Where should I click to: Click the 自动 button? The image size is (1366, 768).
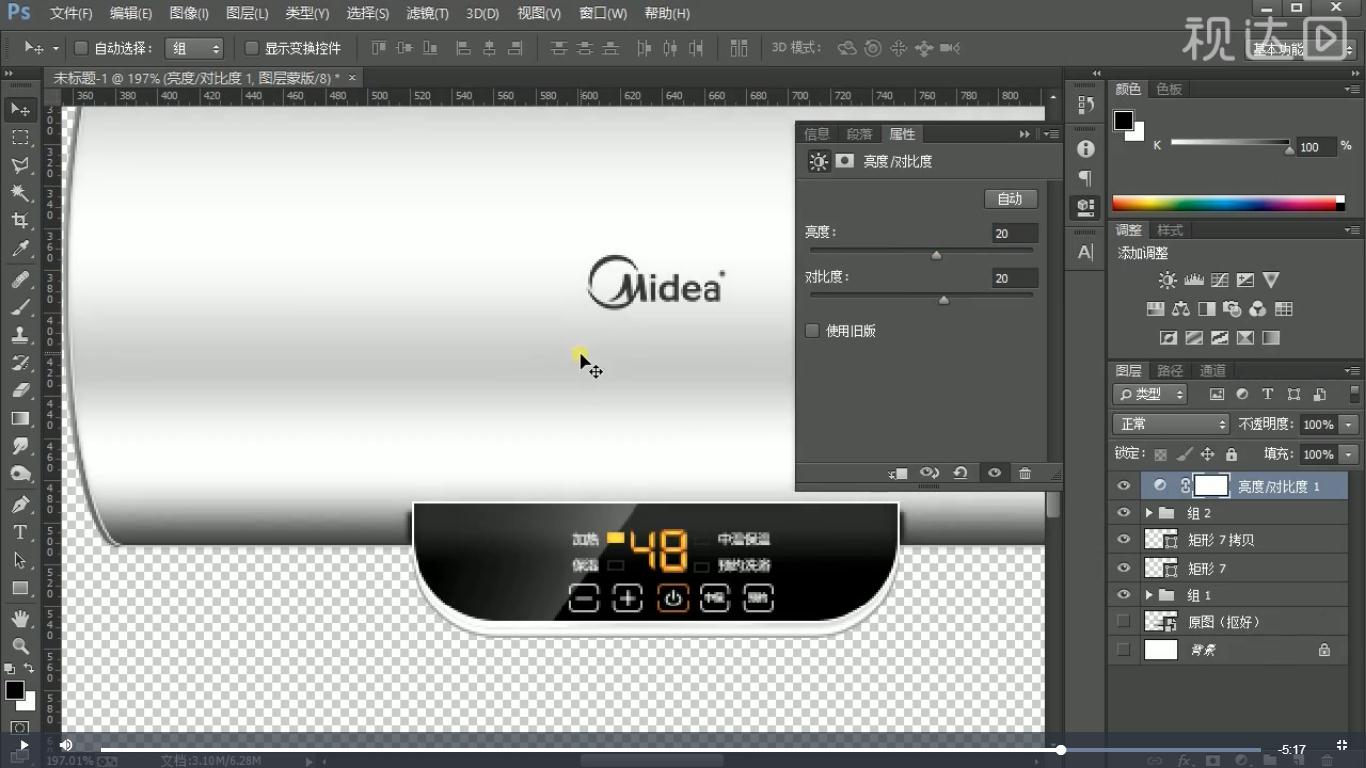point(1010,199)
